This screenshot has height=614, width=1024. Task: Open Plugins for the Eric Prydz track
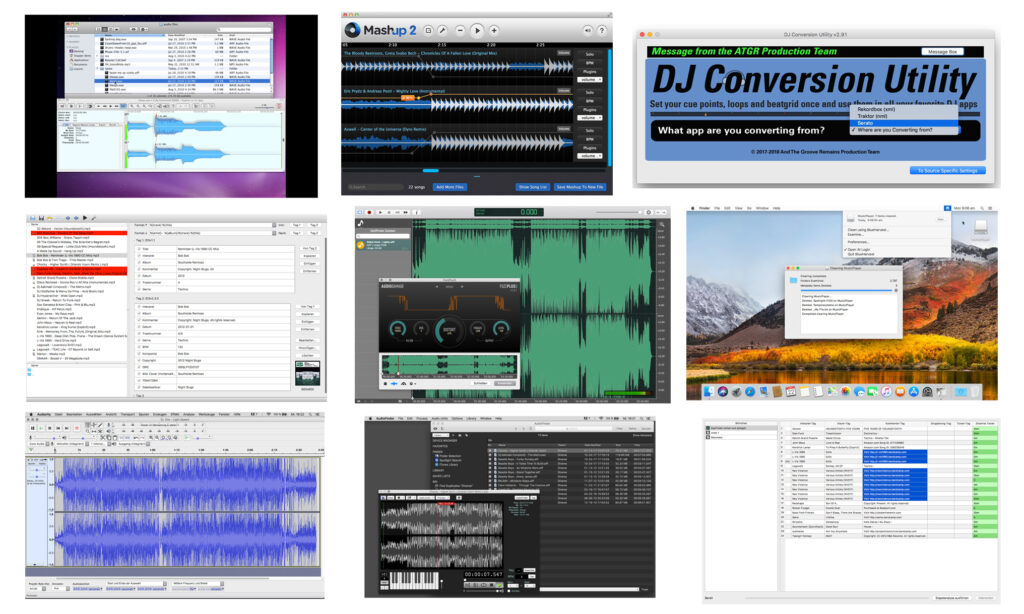coord(590,110)
